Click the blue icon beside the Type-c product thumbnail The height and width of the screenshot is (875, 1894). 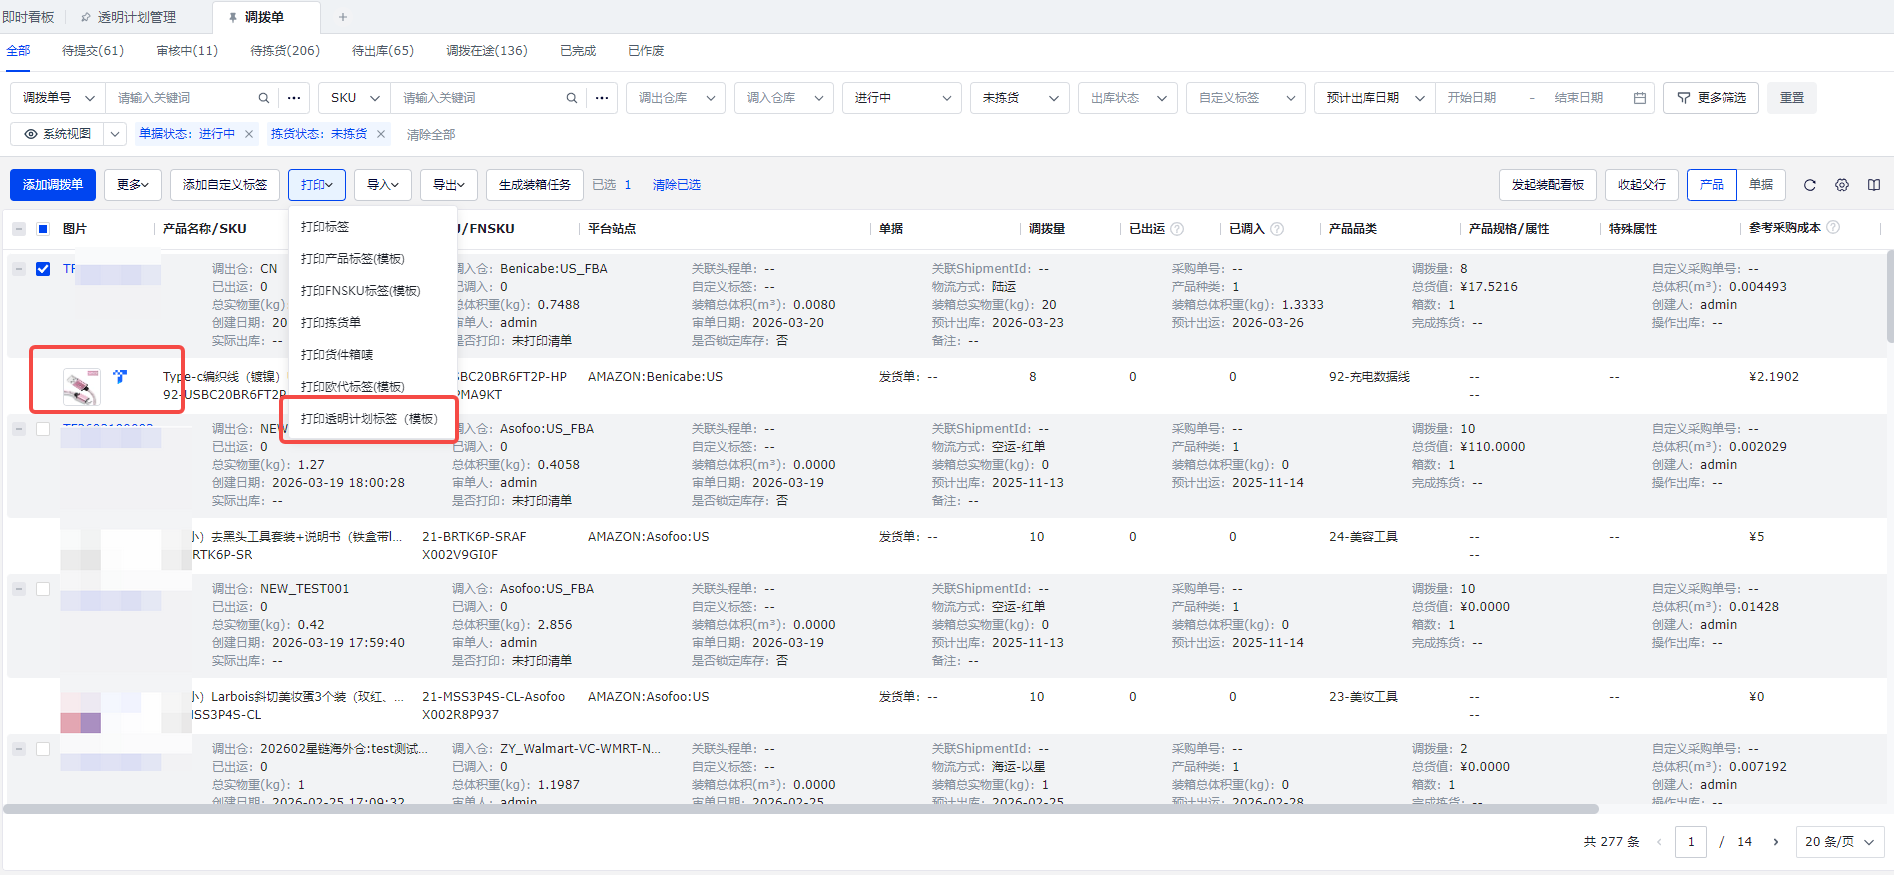point(120,377)
